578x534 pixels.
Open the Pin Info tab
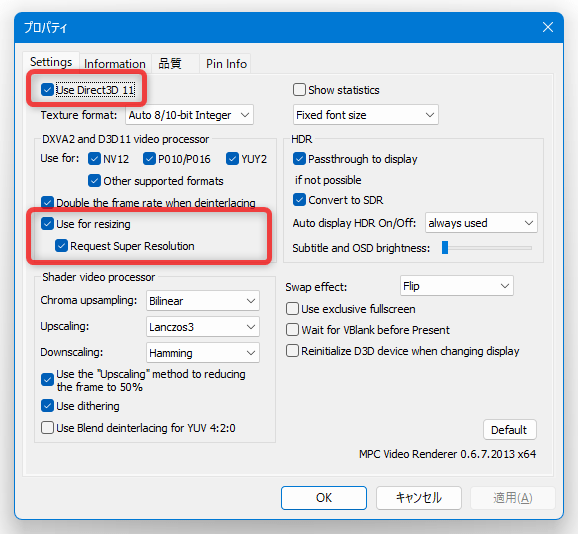[226, 64]
